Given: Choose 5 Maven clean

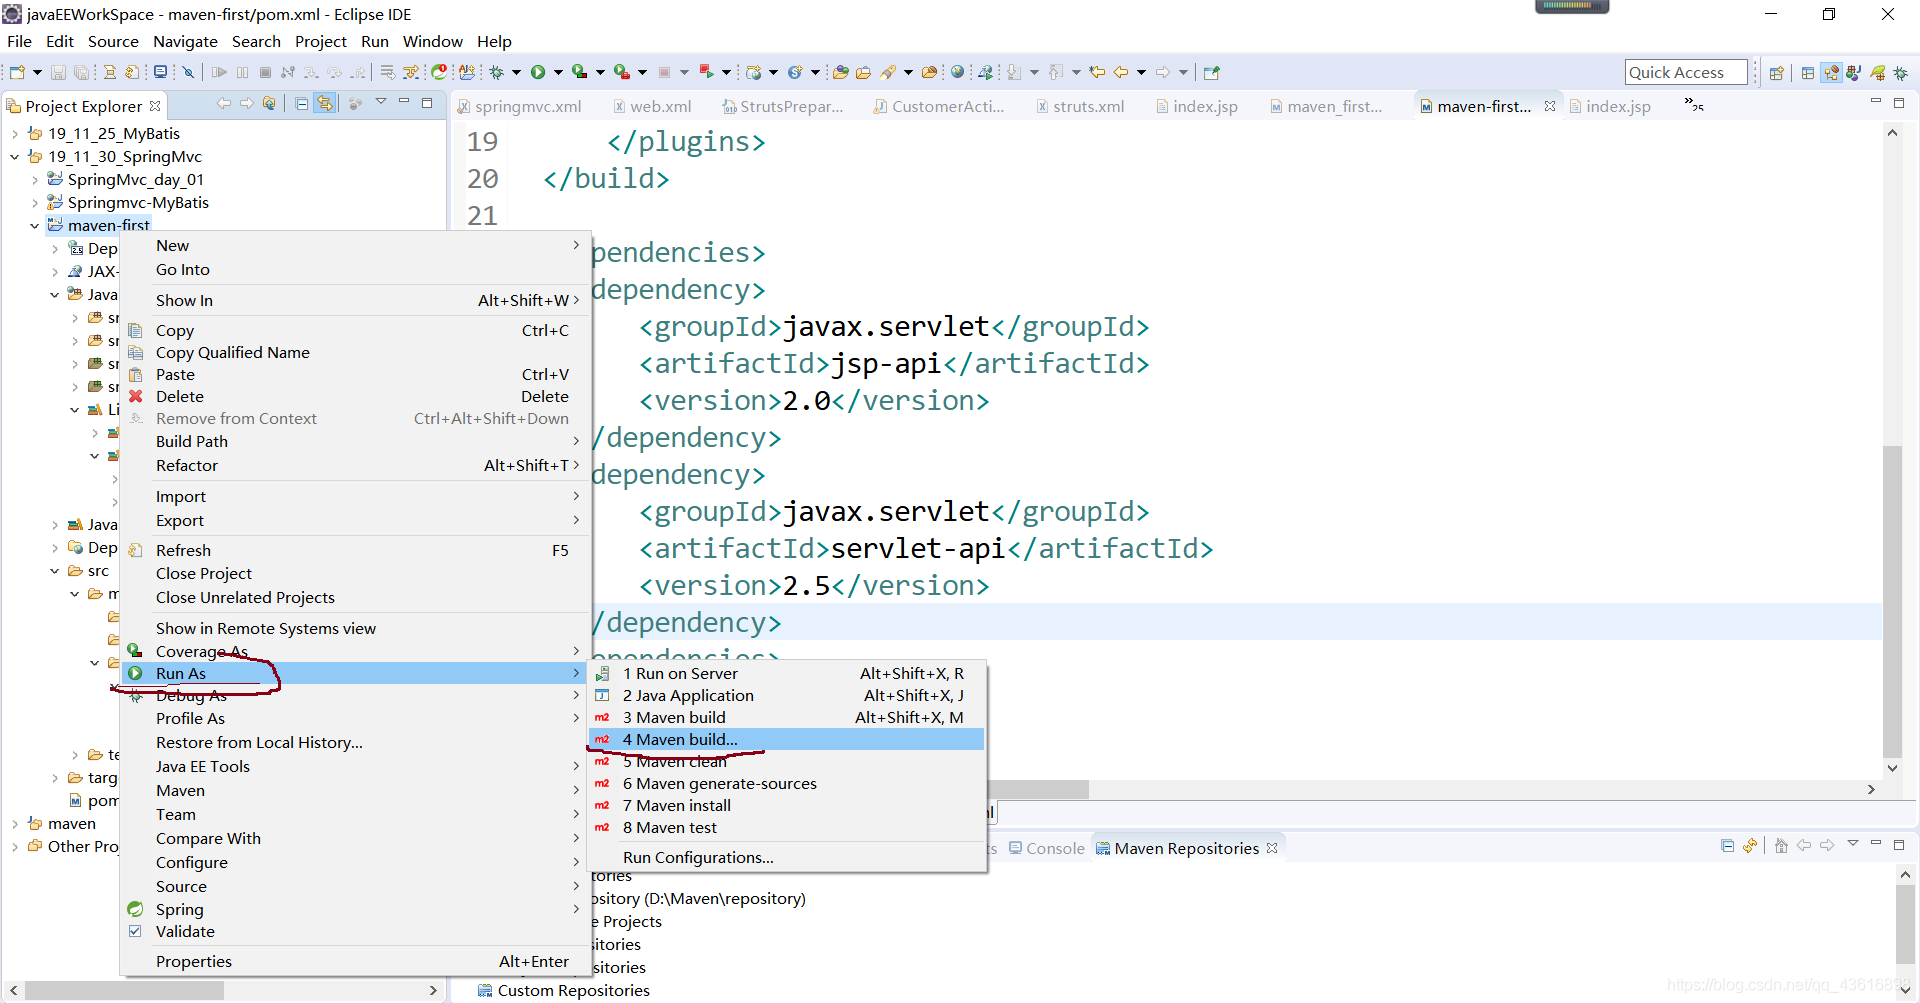Looking at the screenshot, I should (787, 761).
